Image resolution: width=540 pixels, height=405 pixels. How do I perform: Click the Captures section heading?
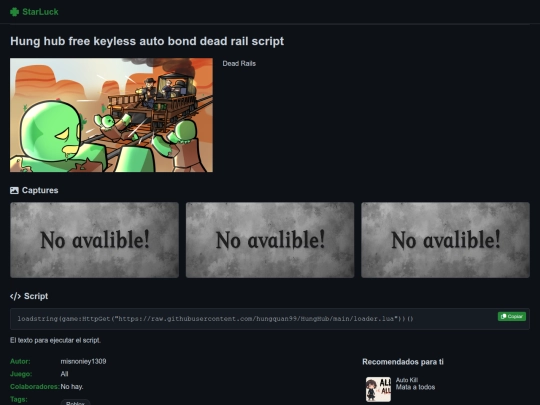[40, 190]
